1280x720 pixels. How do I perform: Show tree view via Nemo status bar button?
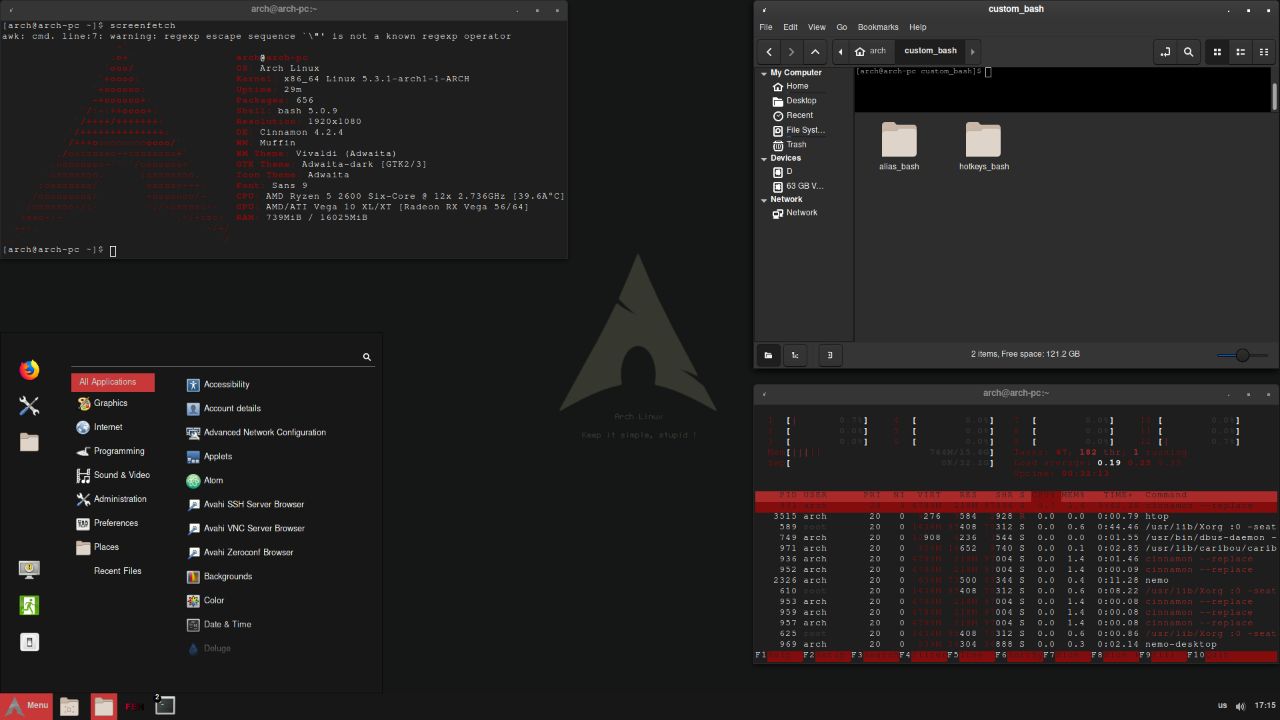click(x=795, y=354)
